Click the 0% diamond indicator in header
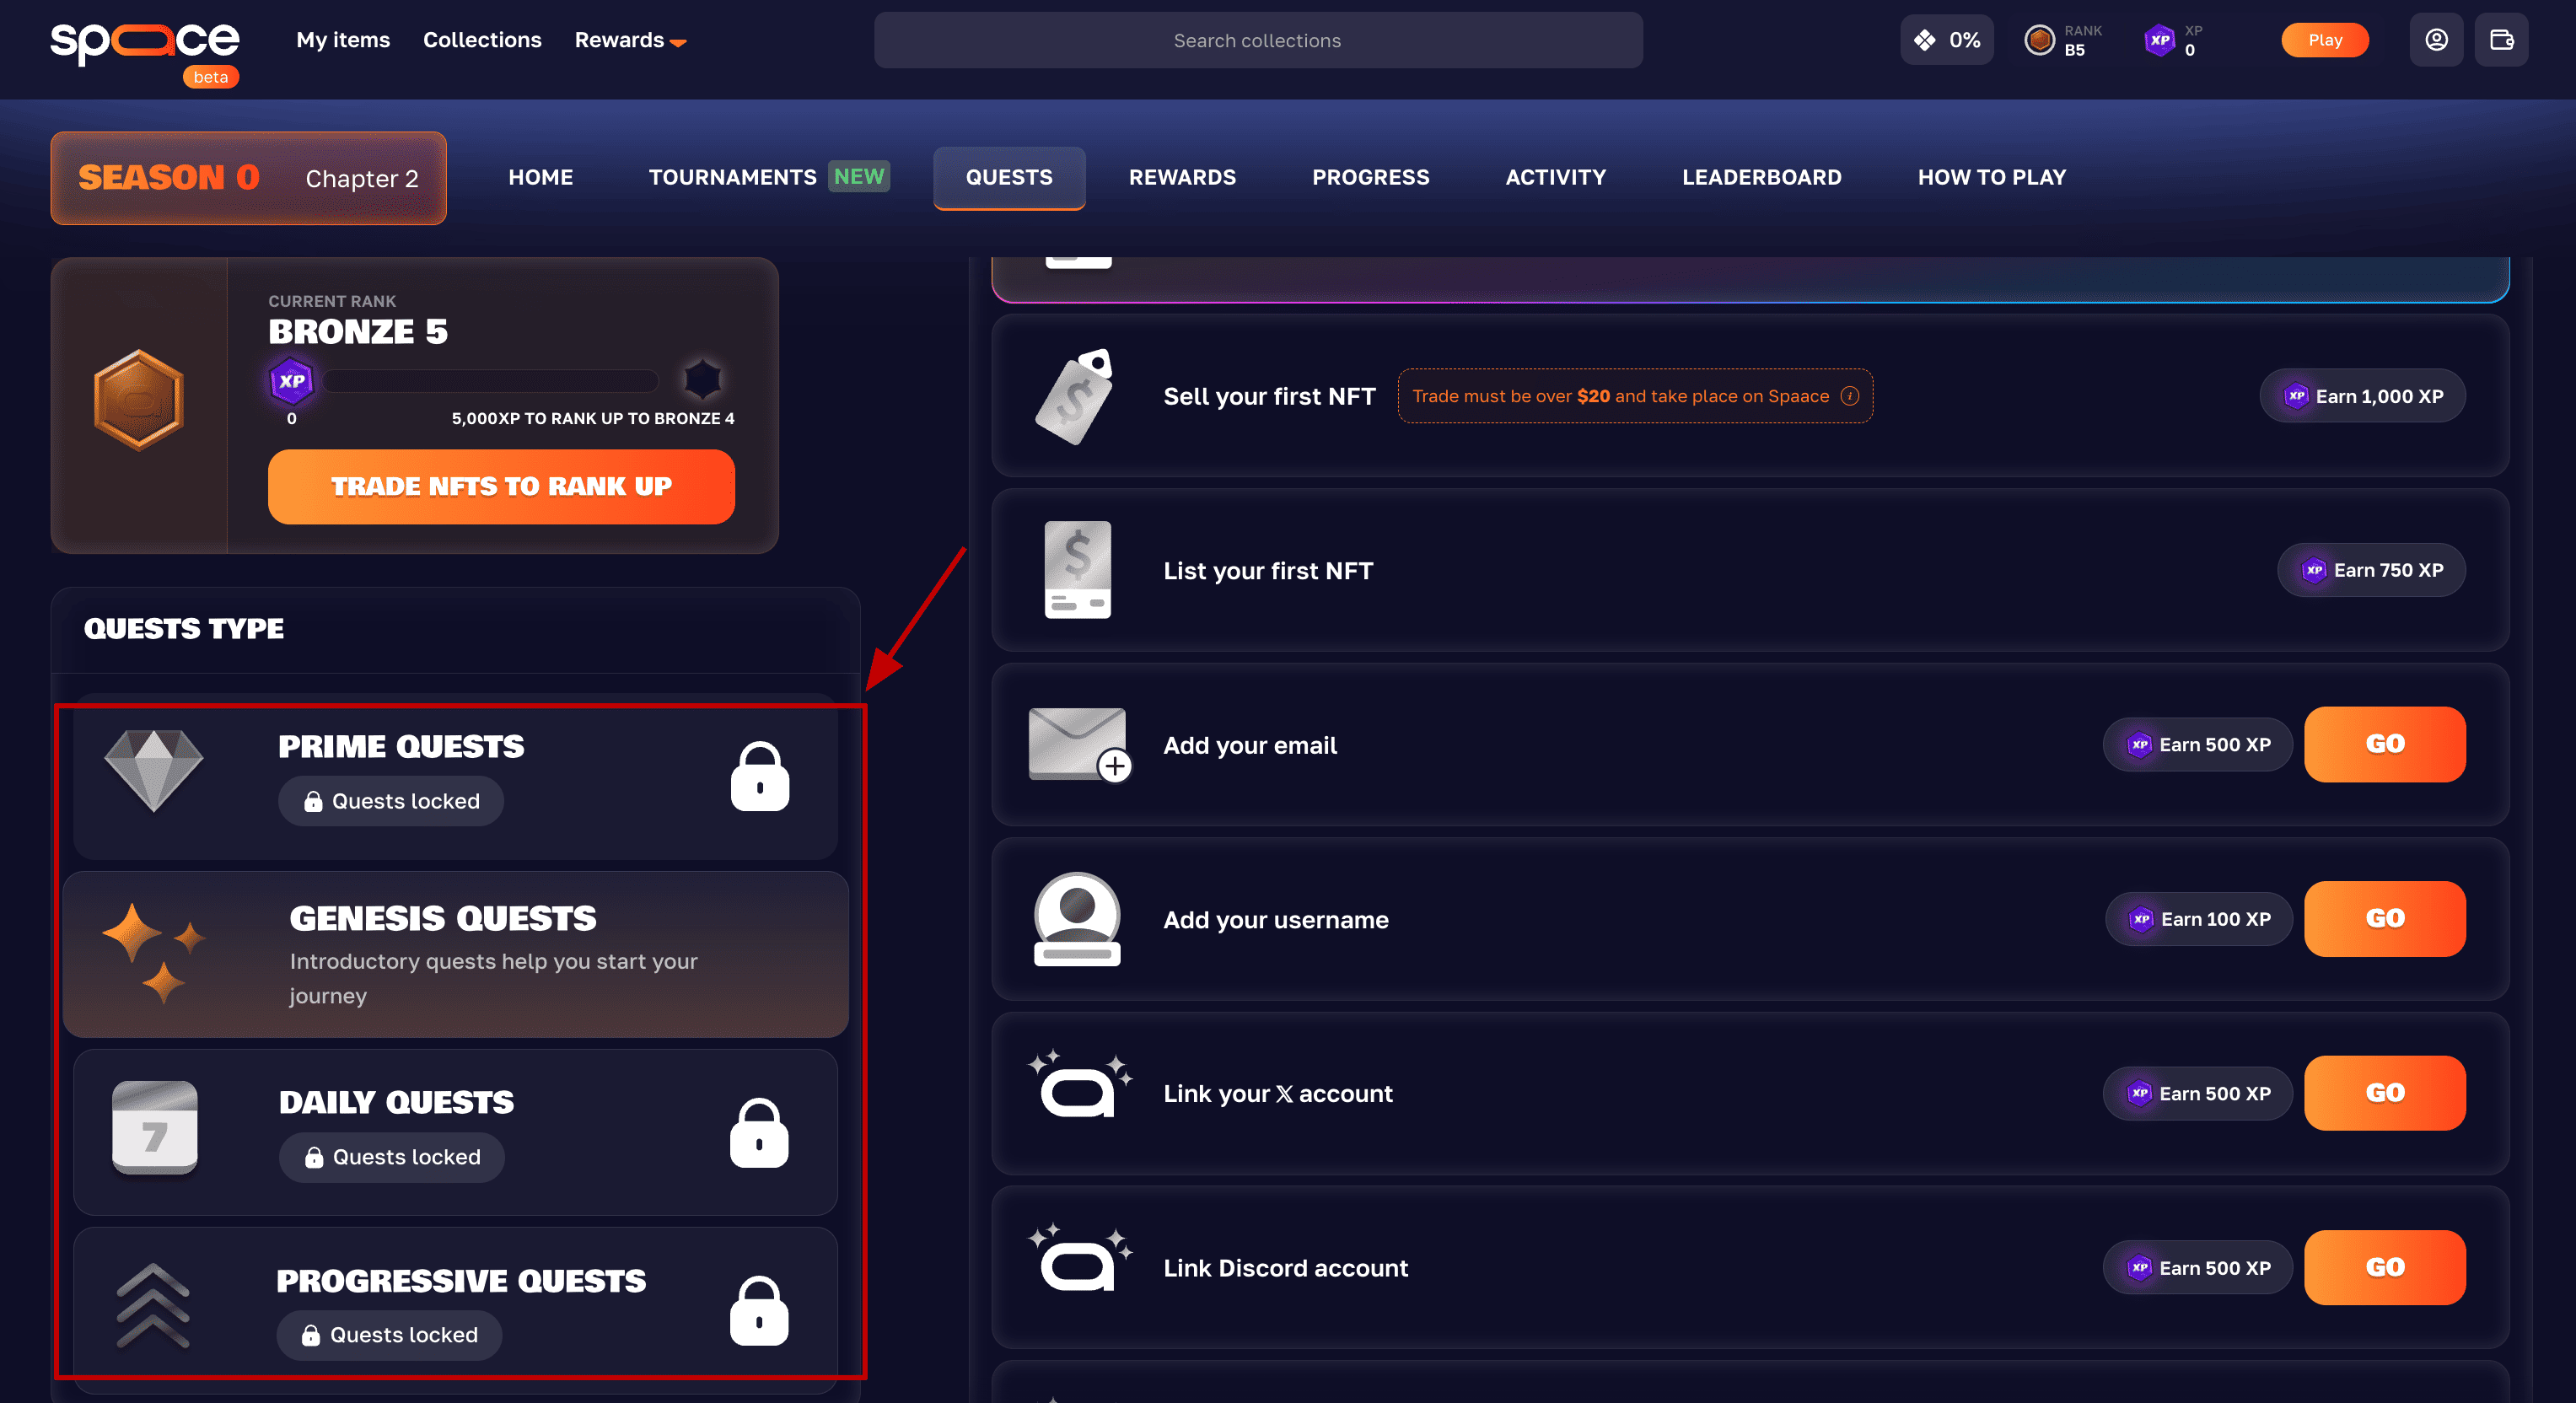Viewport: 2576px width, 1403px height. (x=1946, y=40)
